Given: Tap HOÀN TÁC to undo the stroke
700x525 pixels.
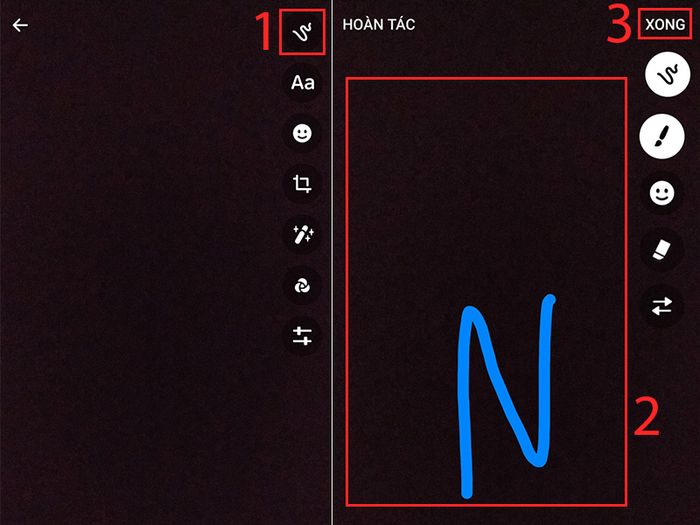Looking at the screenshot, I should [379, 24].
